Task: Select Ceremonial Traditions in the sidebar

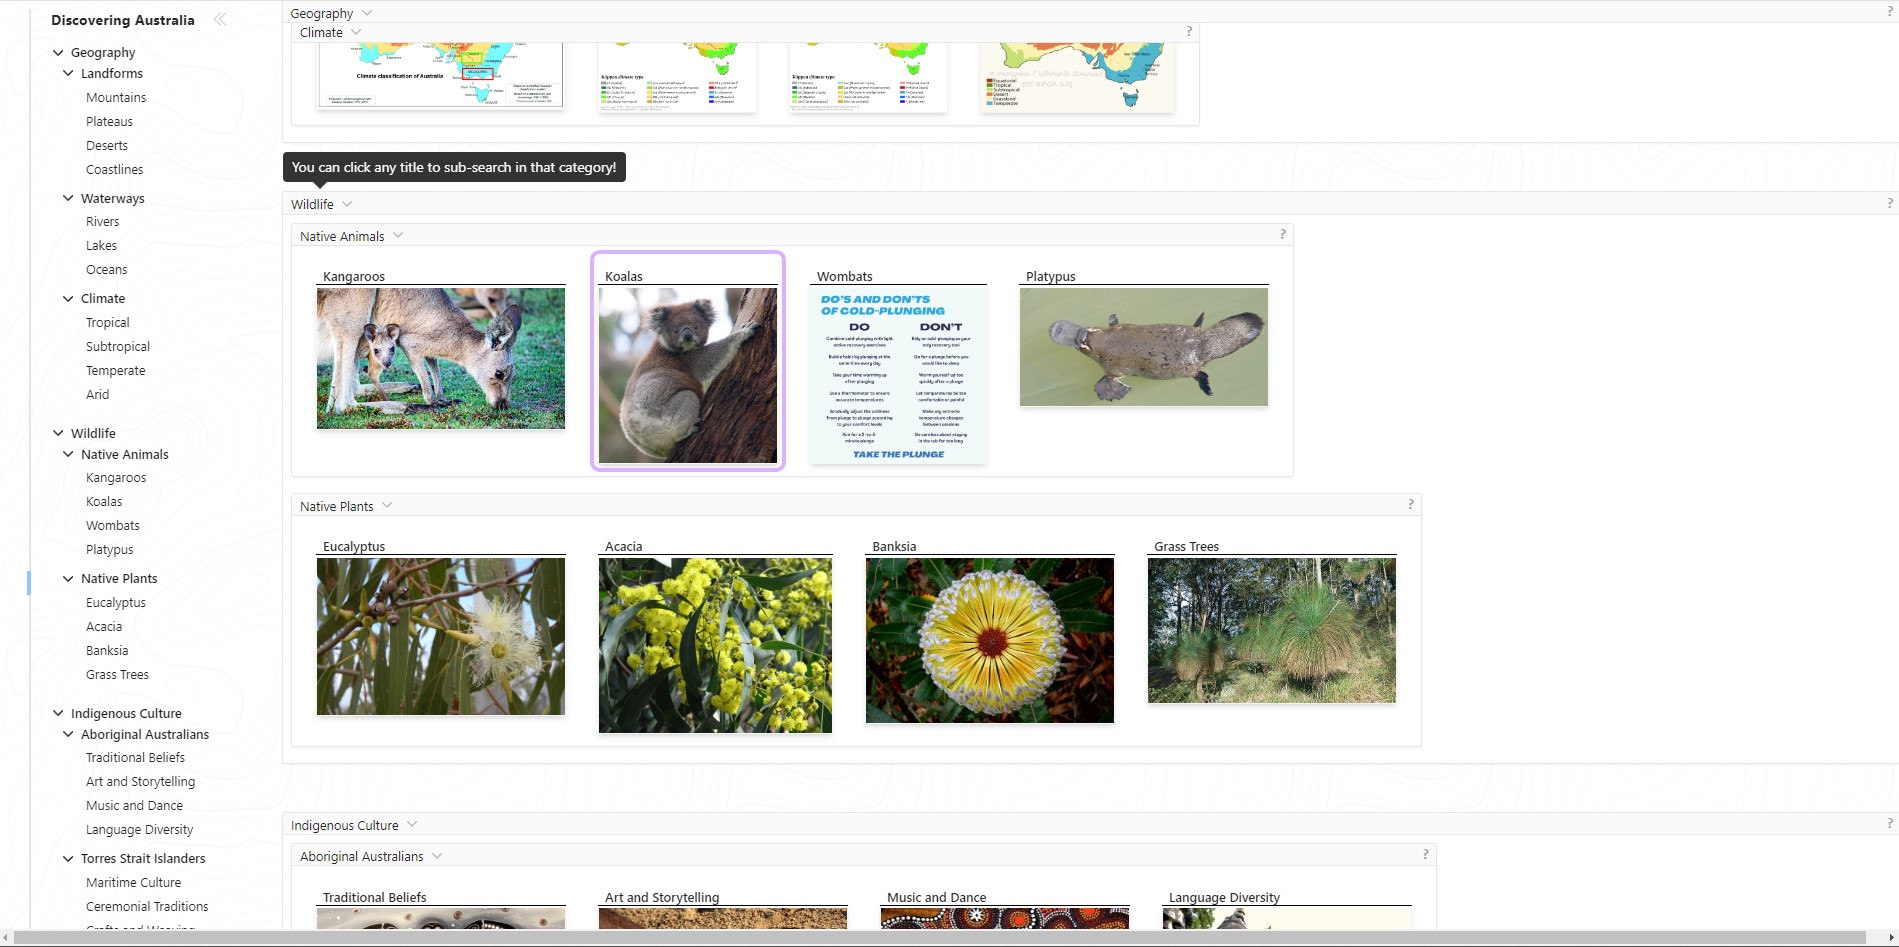Action: click(x=147, y=906)
